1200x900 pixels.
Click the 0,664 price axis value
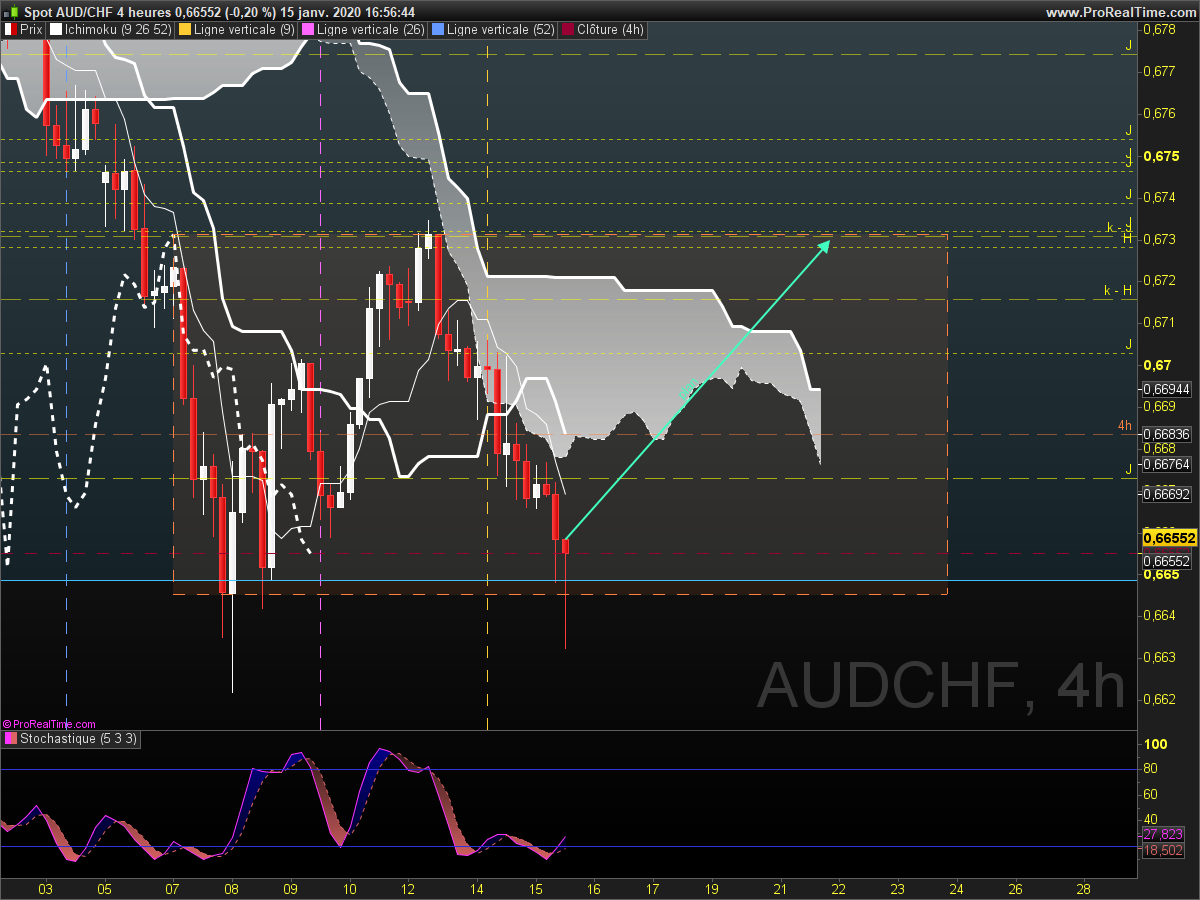[x=1159, y=615]
